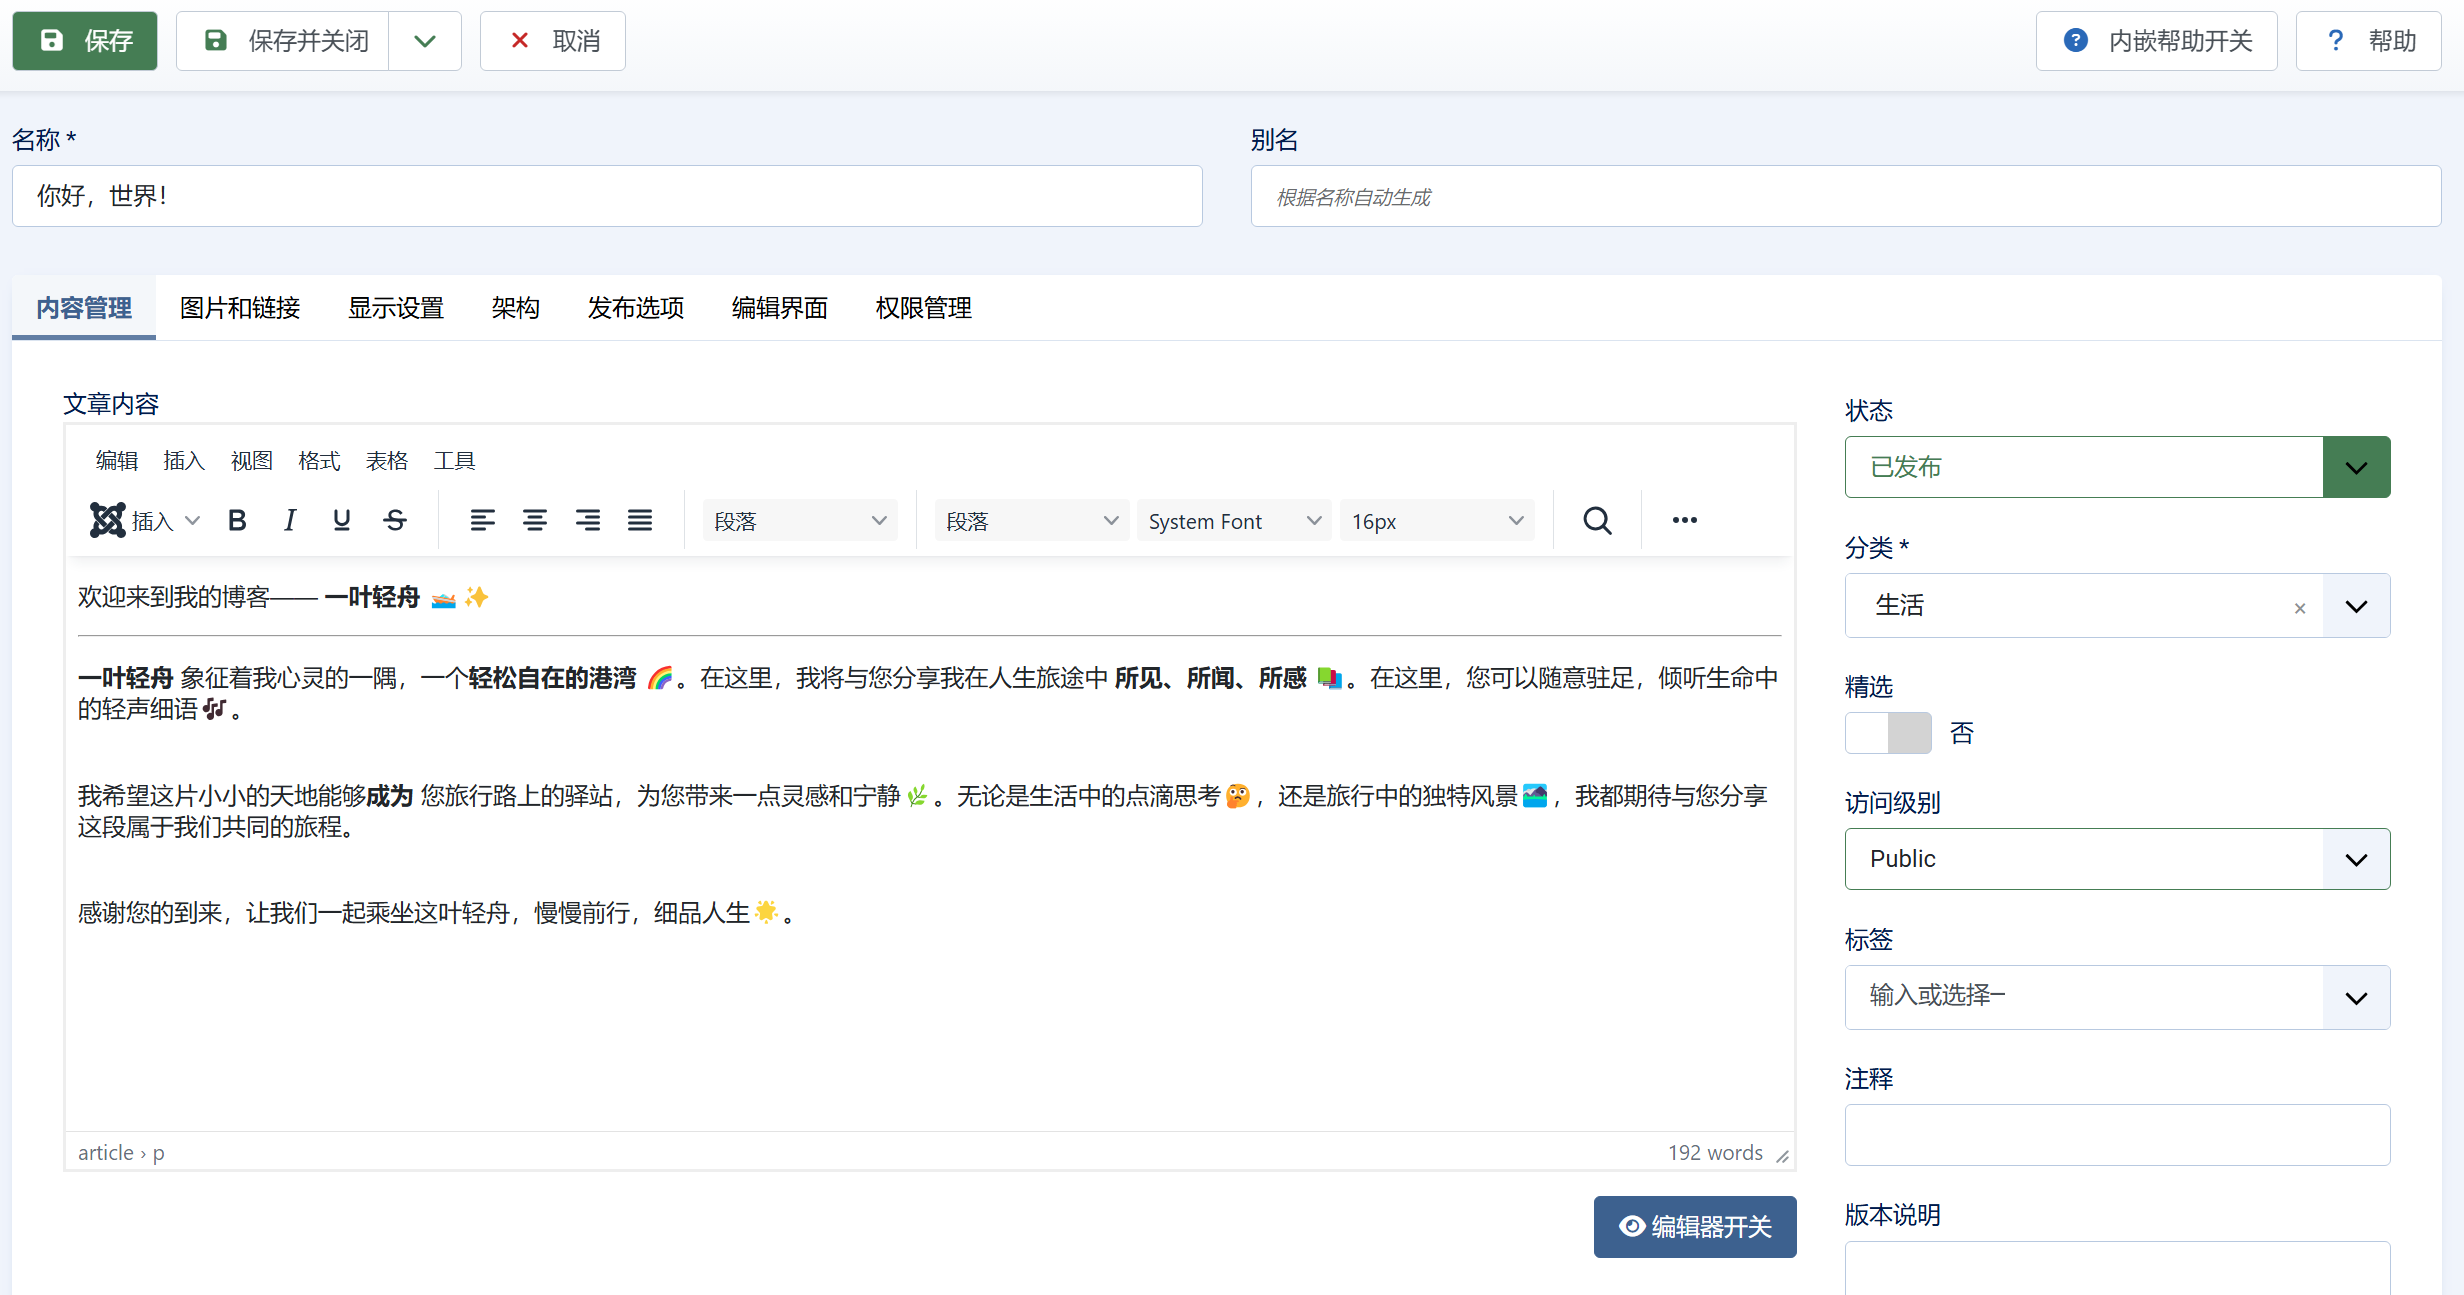Click the 别名 alias input field
This screenshot has width=2464, height=1295.
click(x=1845, y=197)
